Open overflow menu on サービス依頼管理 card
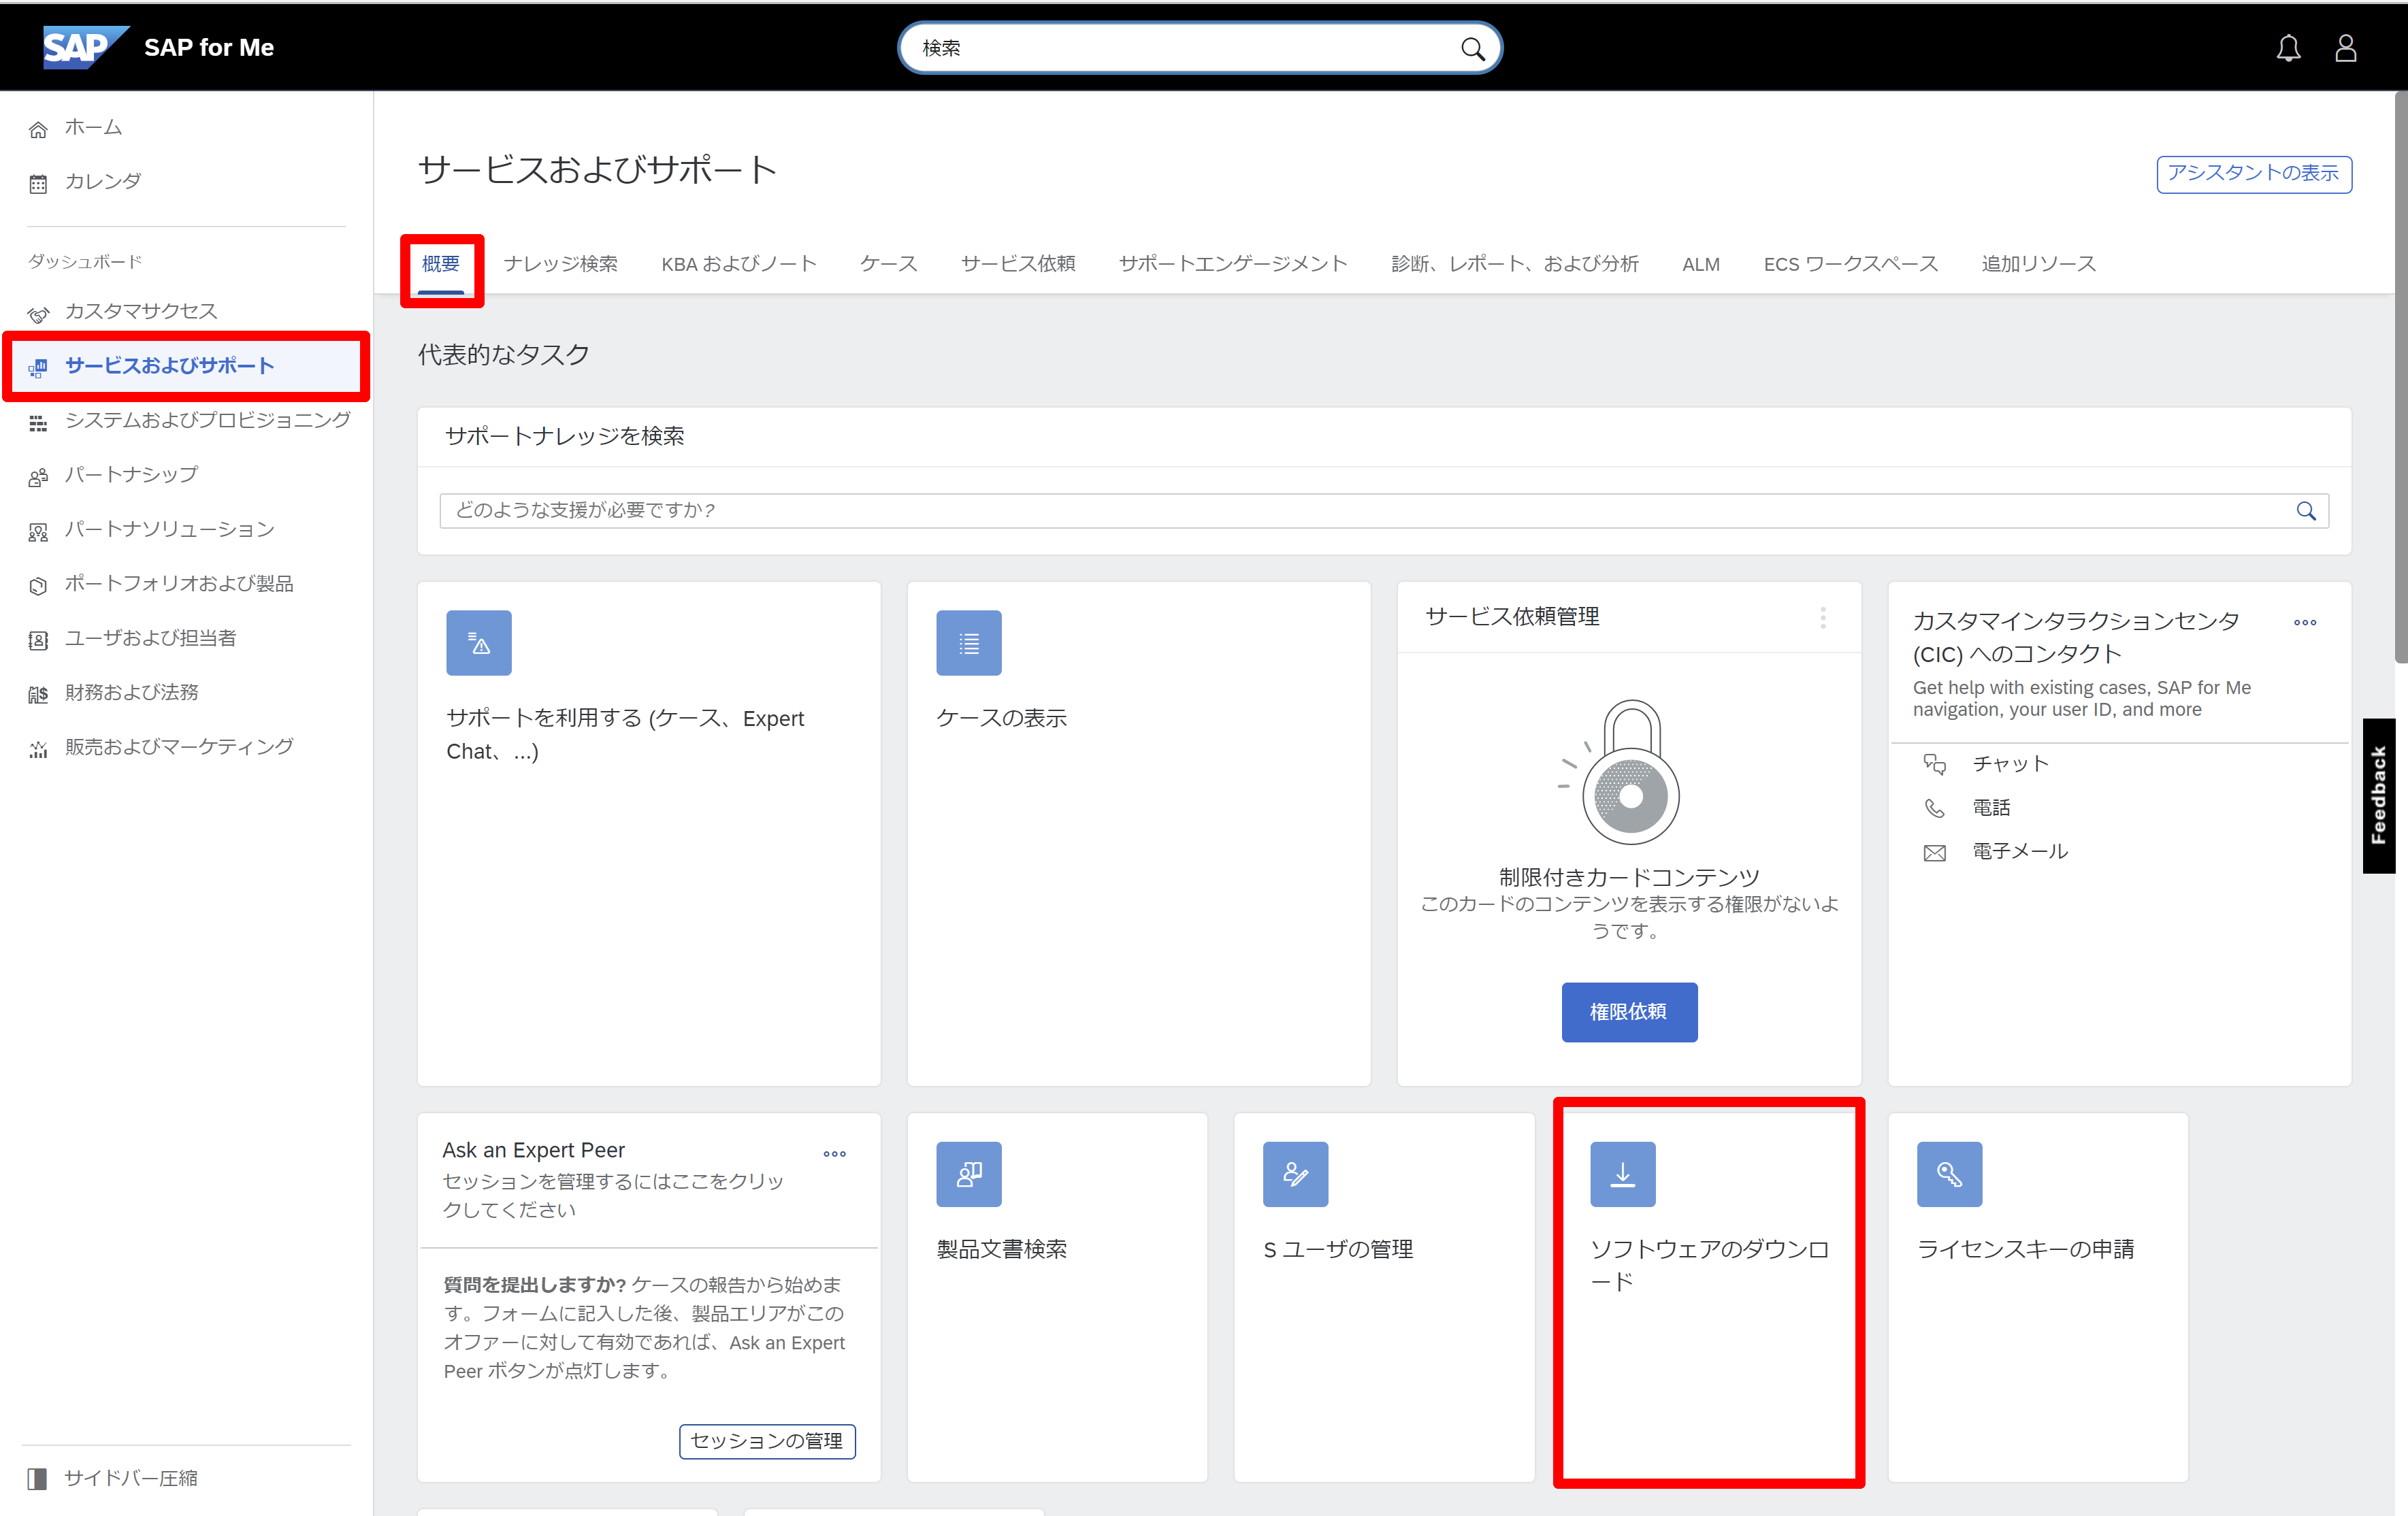This screenshot has height=1516, width=2408. (x=1822, y=618)
